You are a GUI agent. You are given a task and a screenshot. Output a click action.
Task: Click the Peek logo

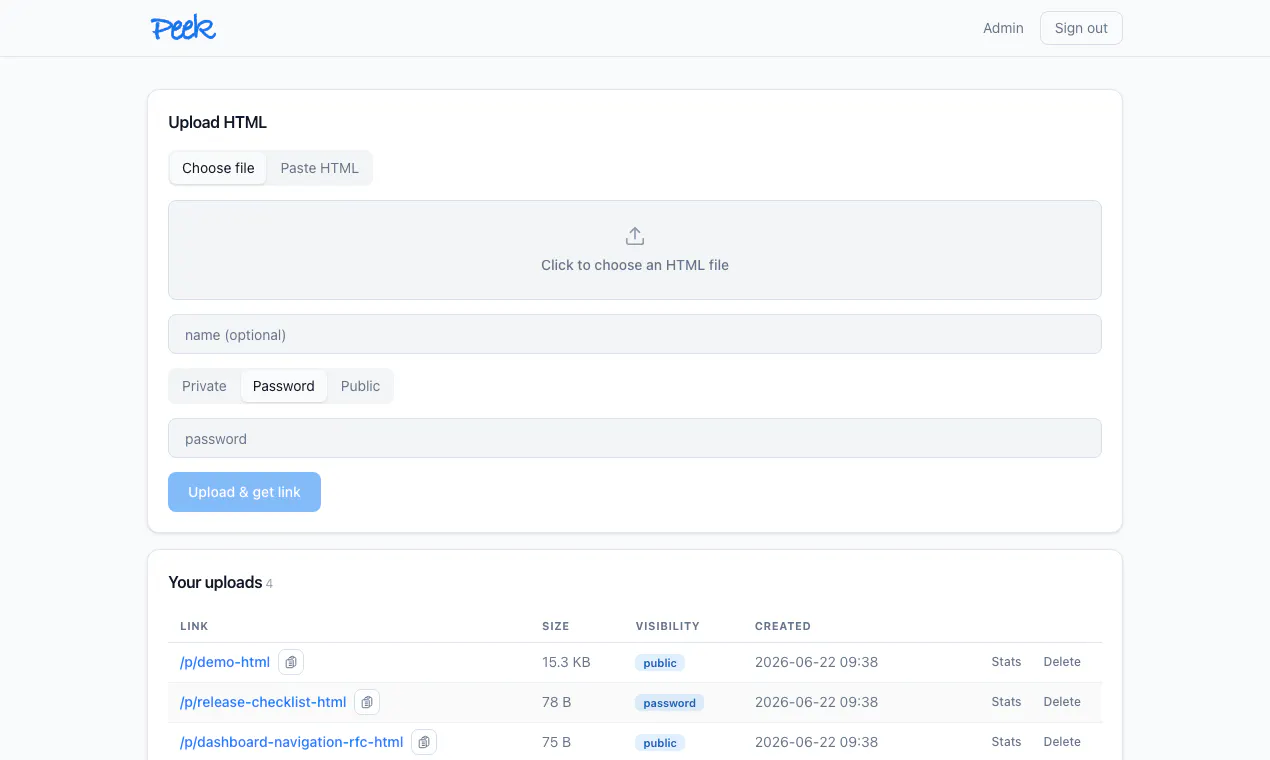tap(184, 28)
